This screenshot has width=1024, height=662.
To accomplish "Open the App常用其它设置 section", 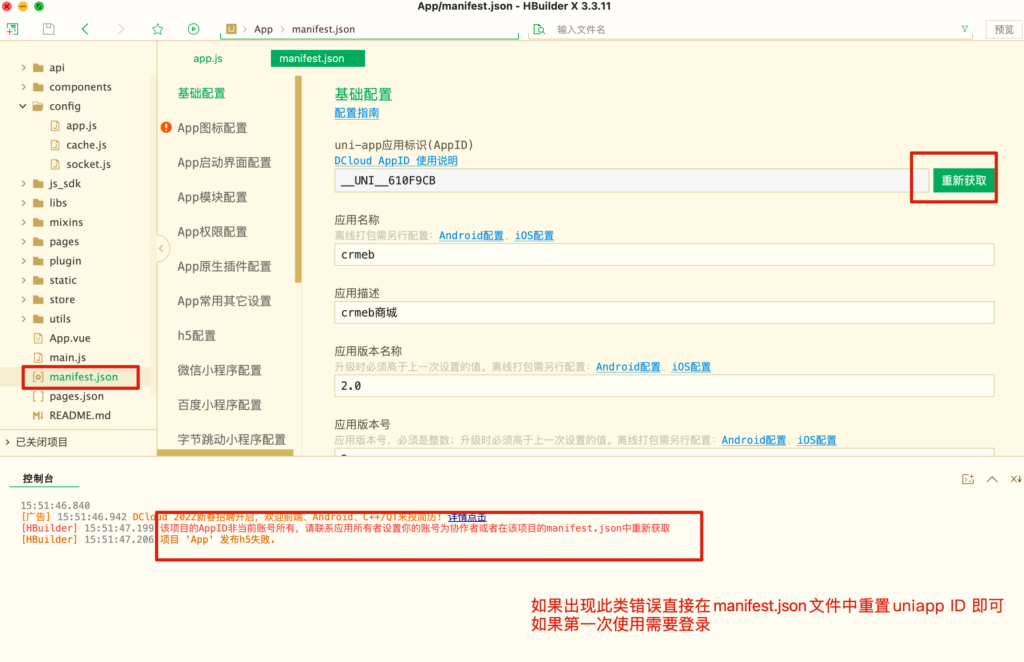I will [x=224, y=301].
